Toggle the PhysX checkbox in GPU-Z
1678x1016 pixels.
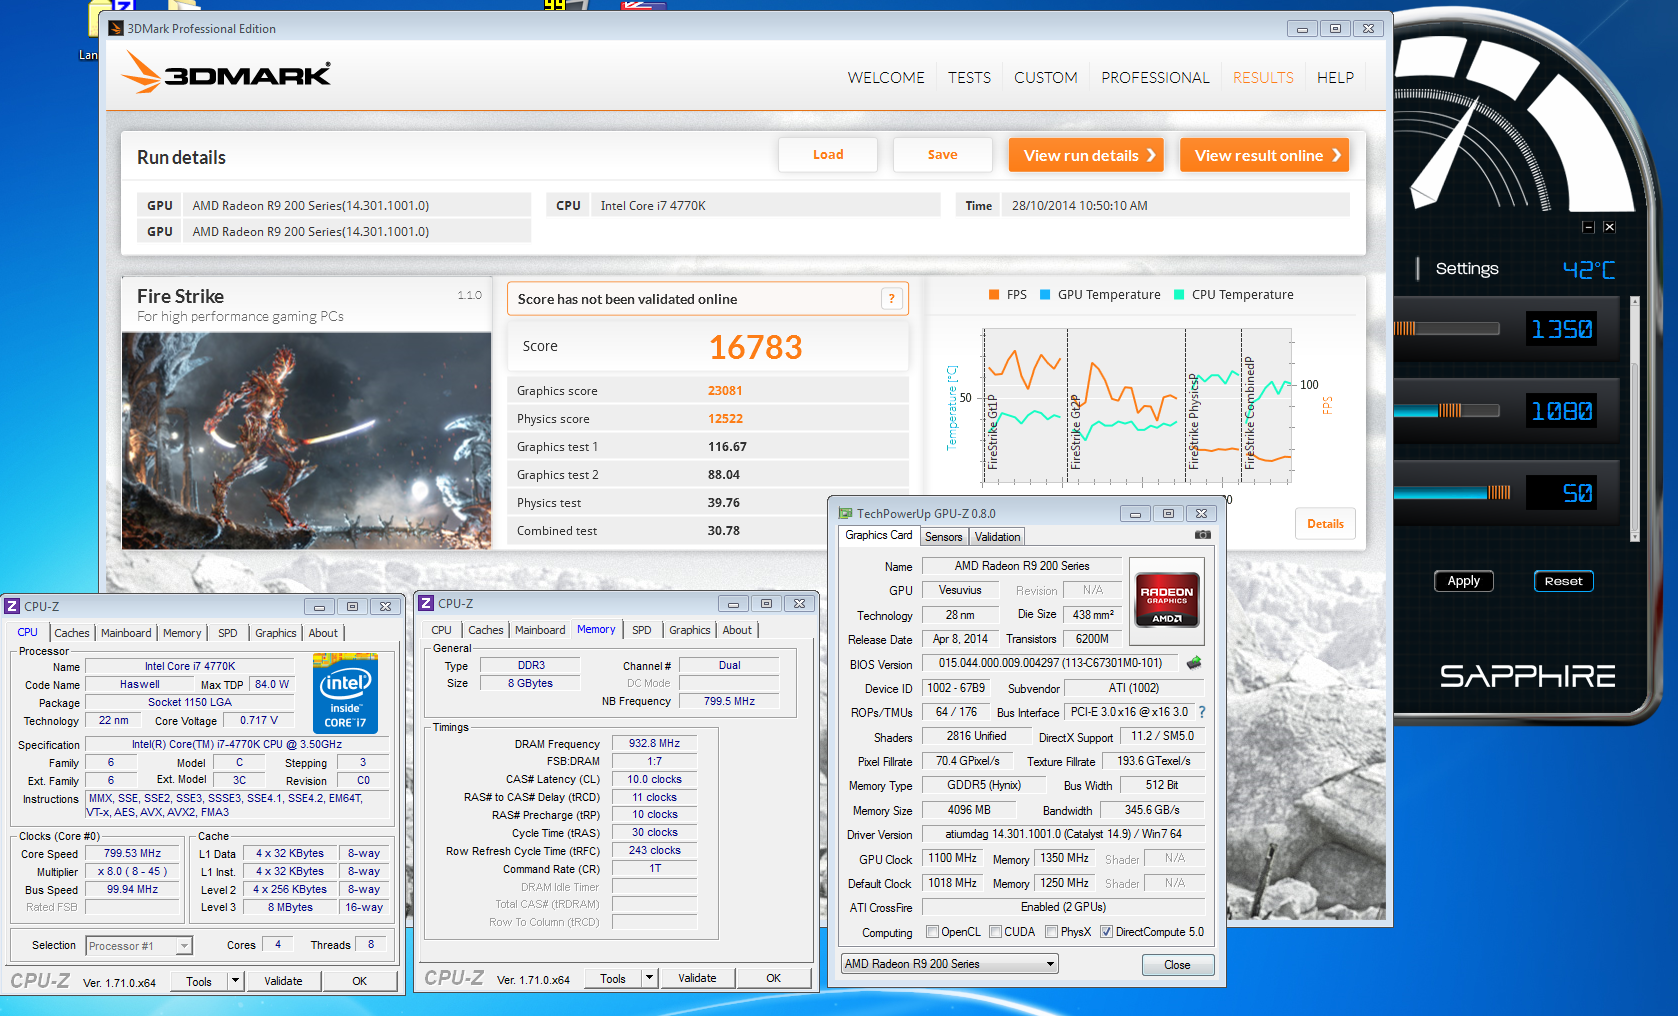click(x=1052, y=932)
